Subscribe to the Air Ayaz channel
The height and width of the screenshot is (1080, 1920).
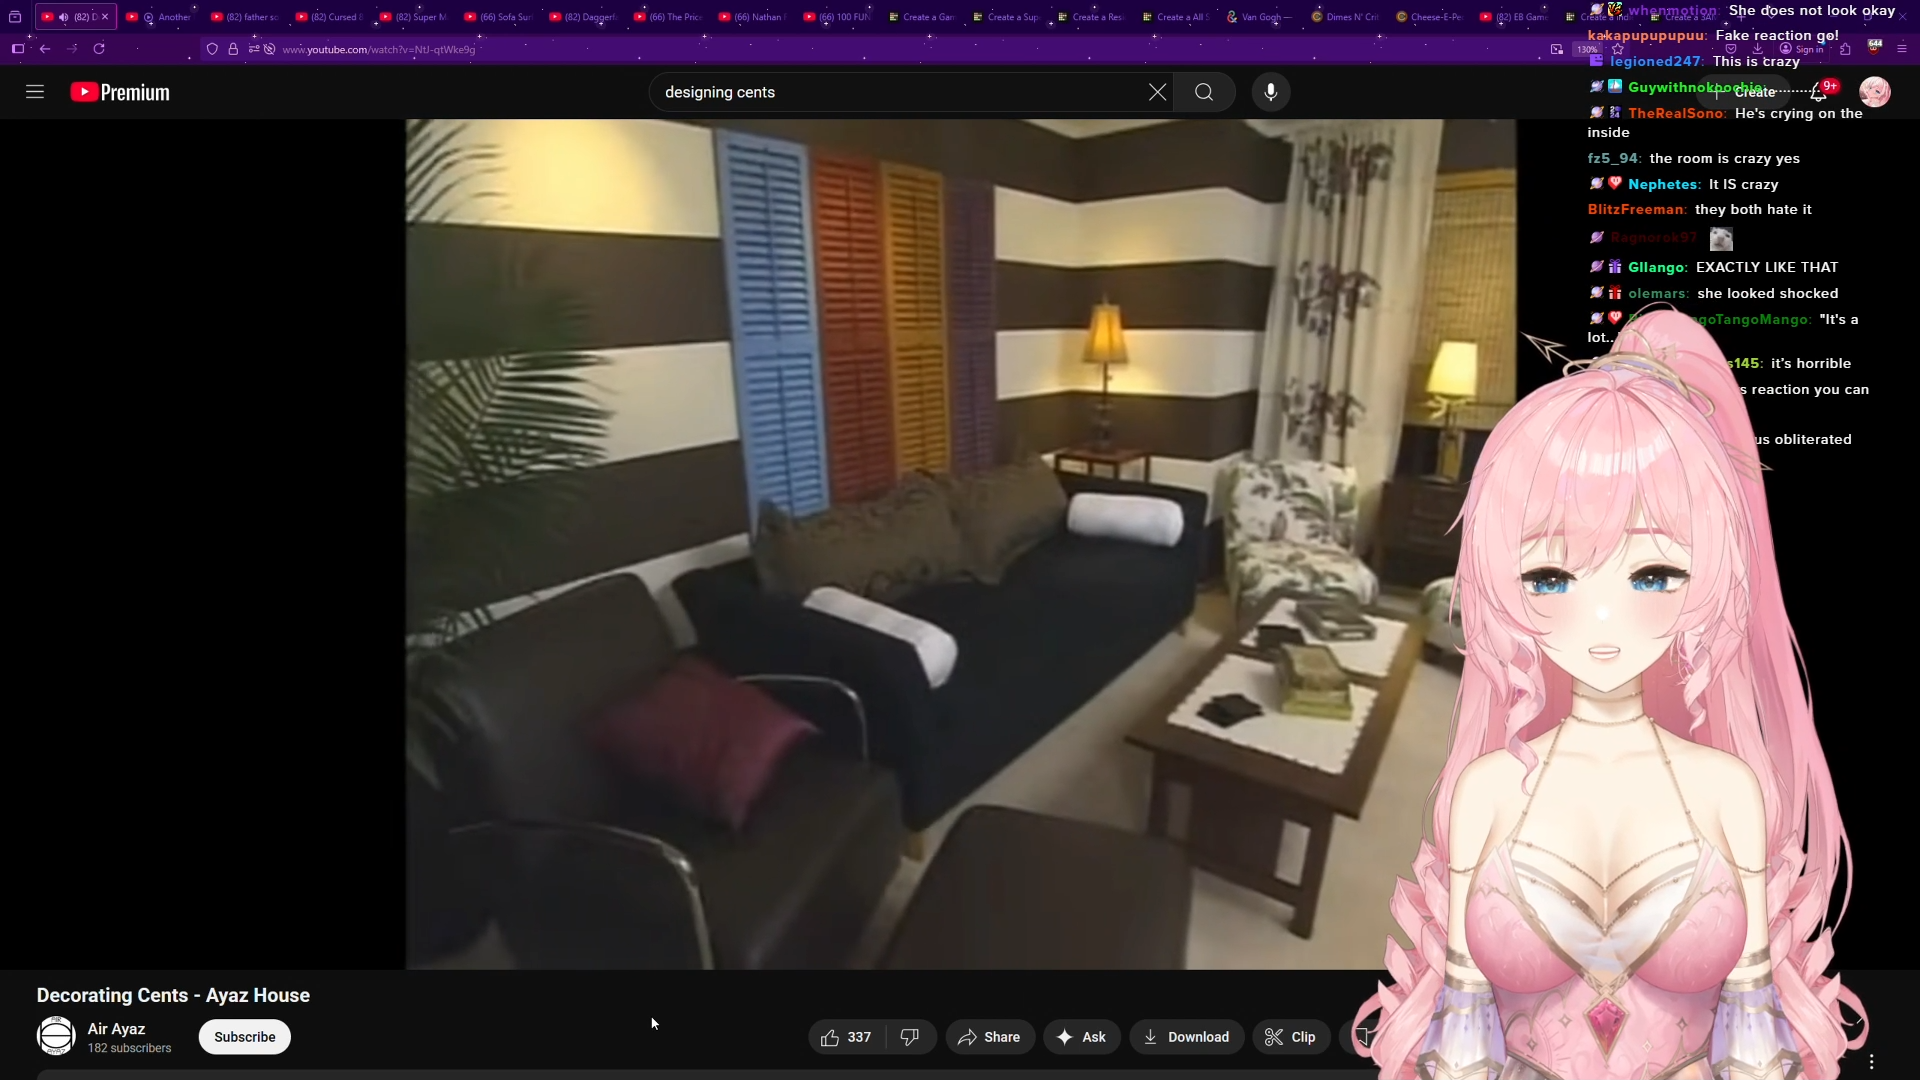click(244, 1037)
